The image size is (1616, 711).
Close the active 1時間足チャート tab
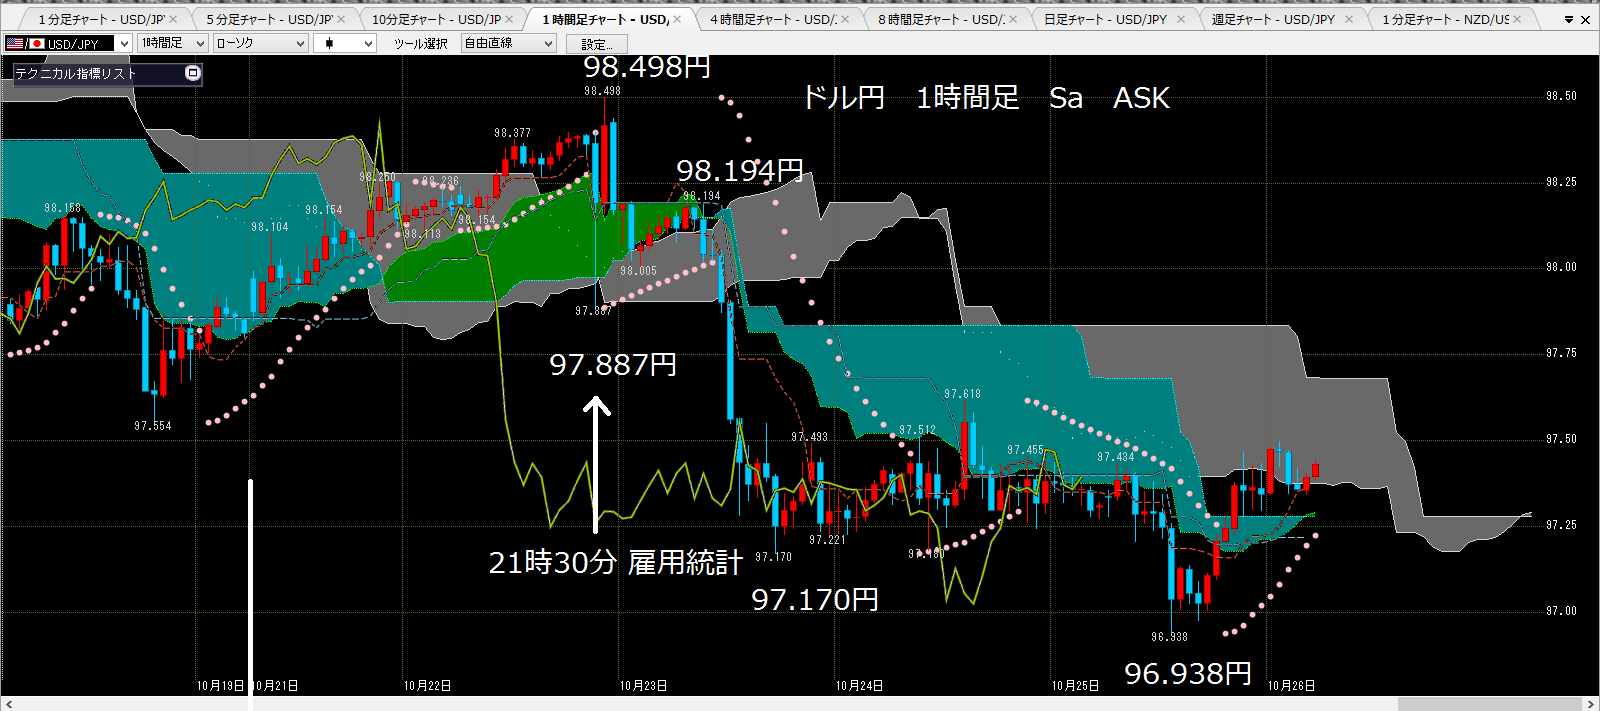677,19
